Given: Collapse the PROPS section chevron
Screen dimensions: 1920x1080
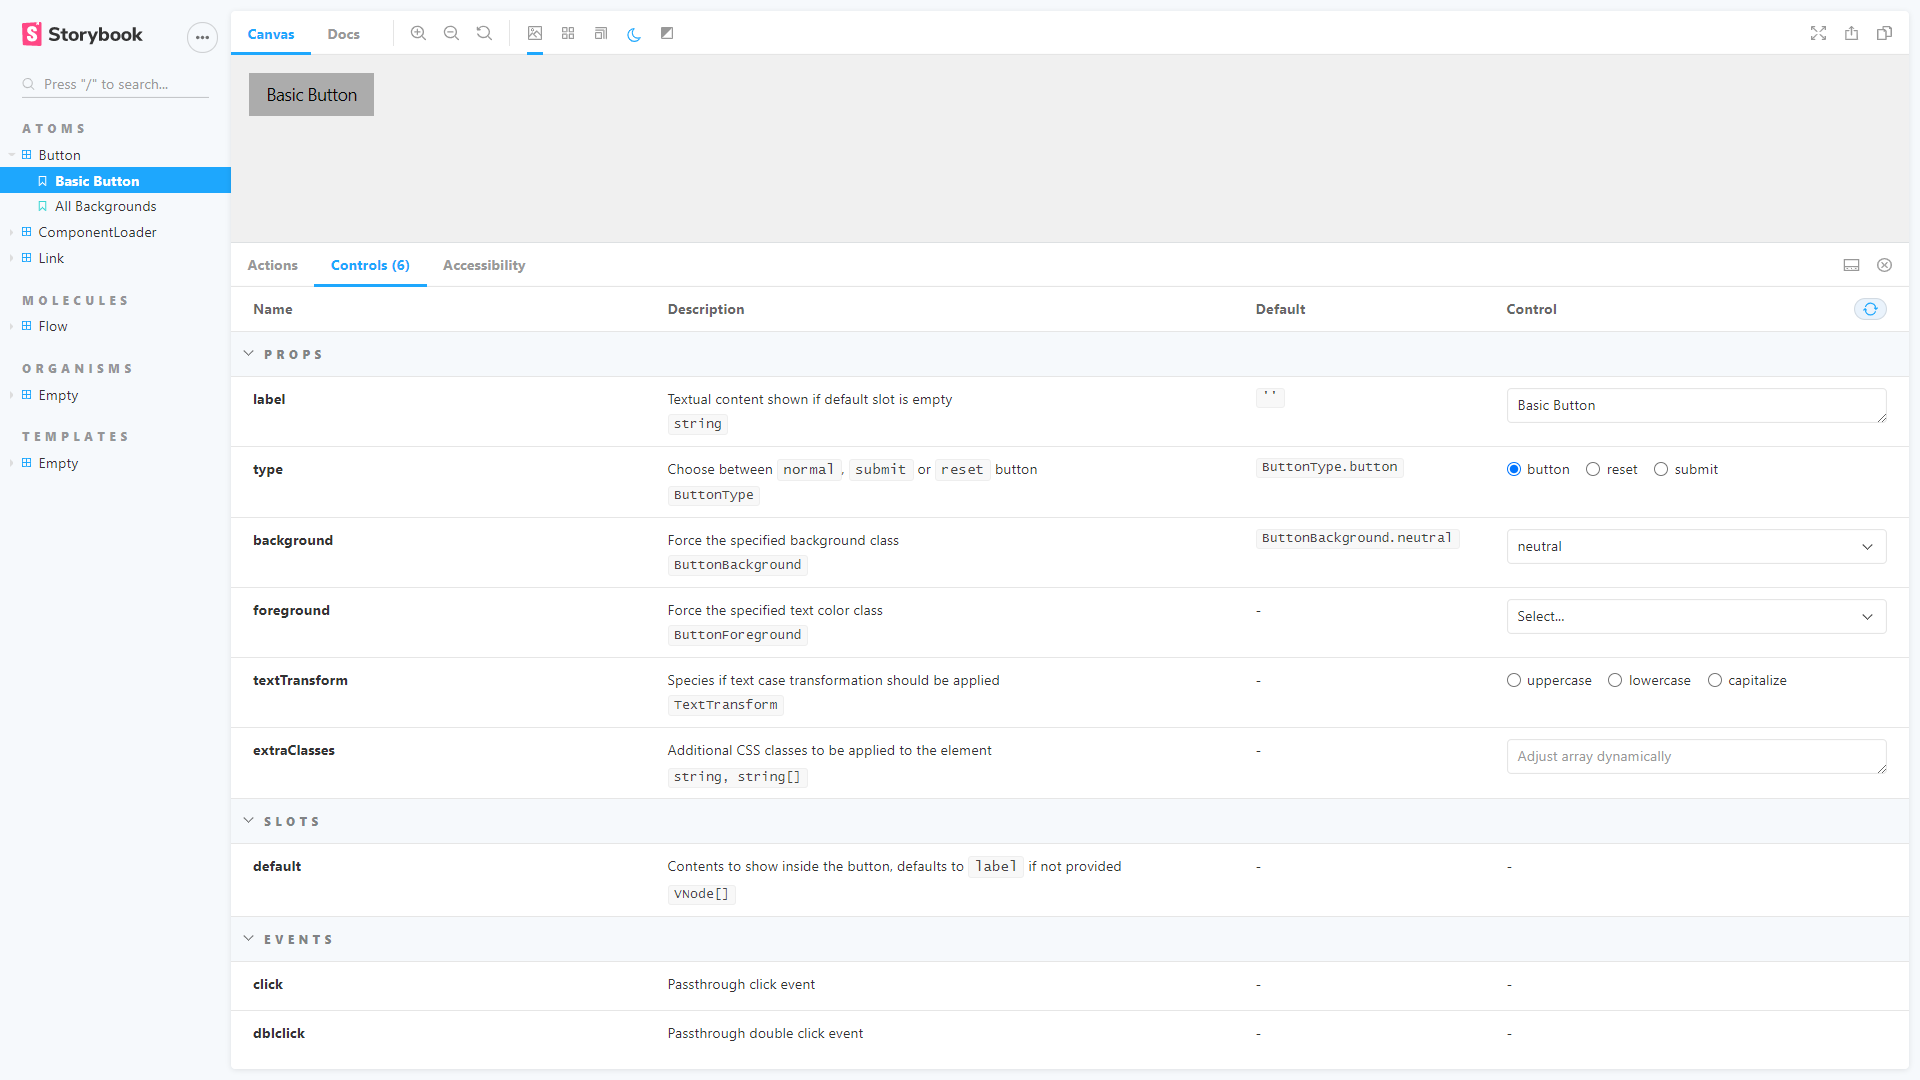Looking at the screenshot, I should 249,354.
